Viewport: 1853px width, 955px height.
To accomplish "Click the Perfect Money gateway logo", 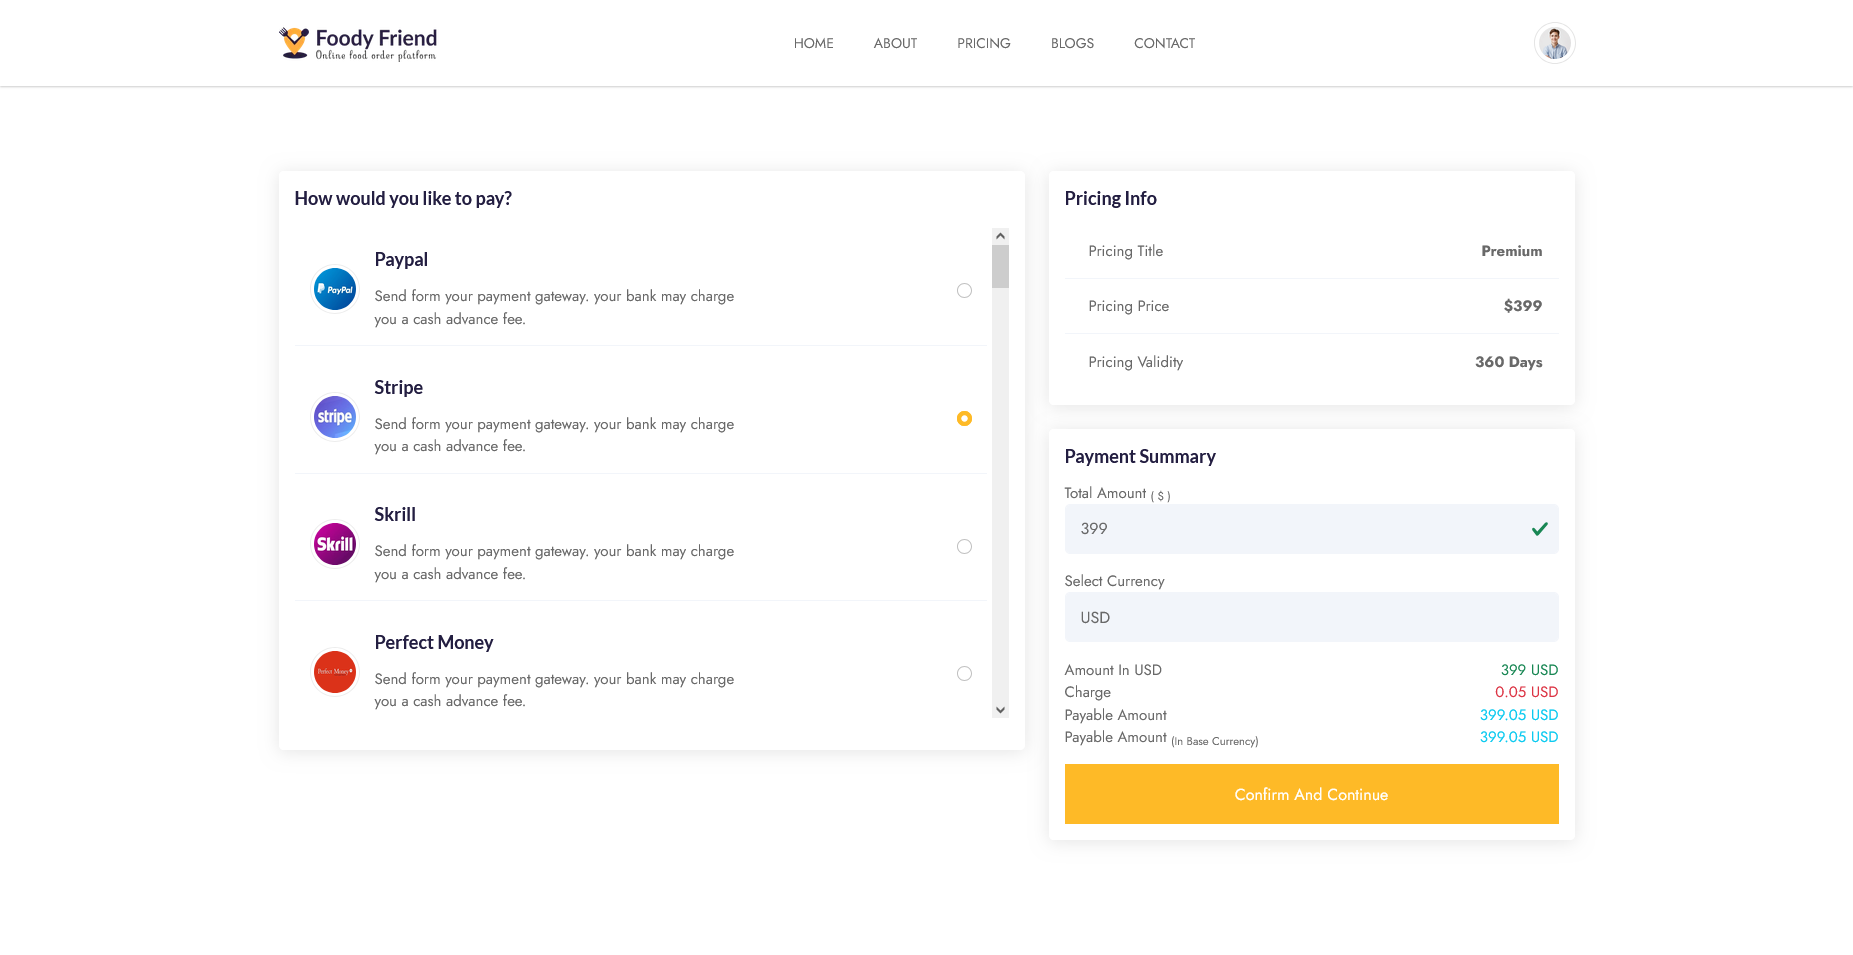I will [335, 672].
